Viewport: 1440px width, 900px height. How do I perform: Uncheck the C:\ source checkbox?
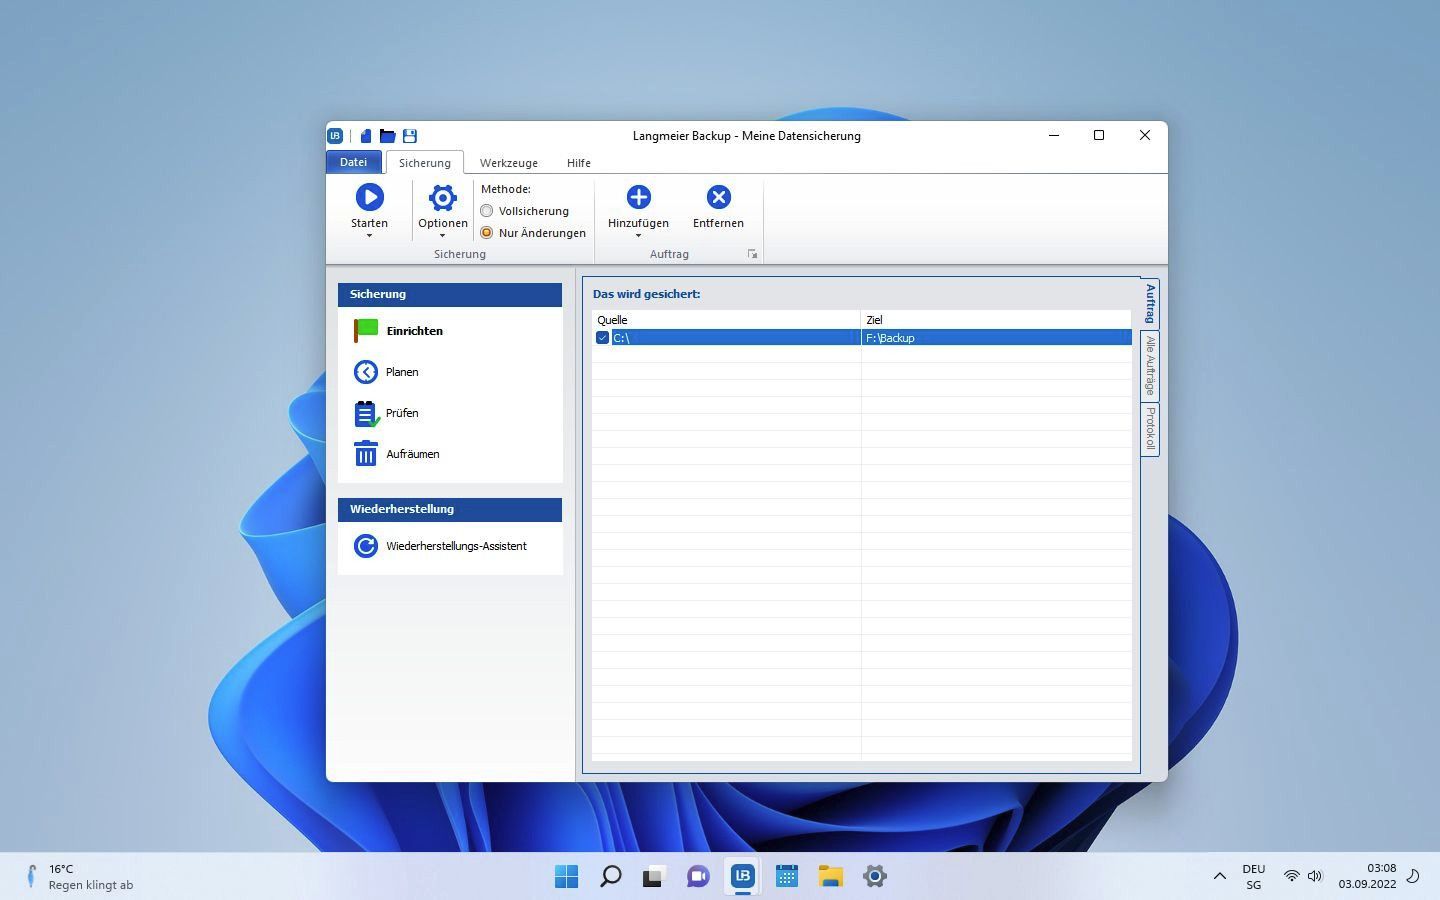602,338
